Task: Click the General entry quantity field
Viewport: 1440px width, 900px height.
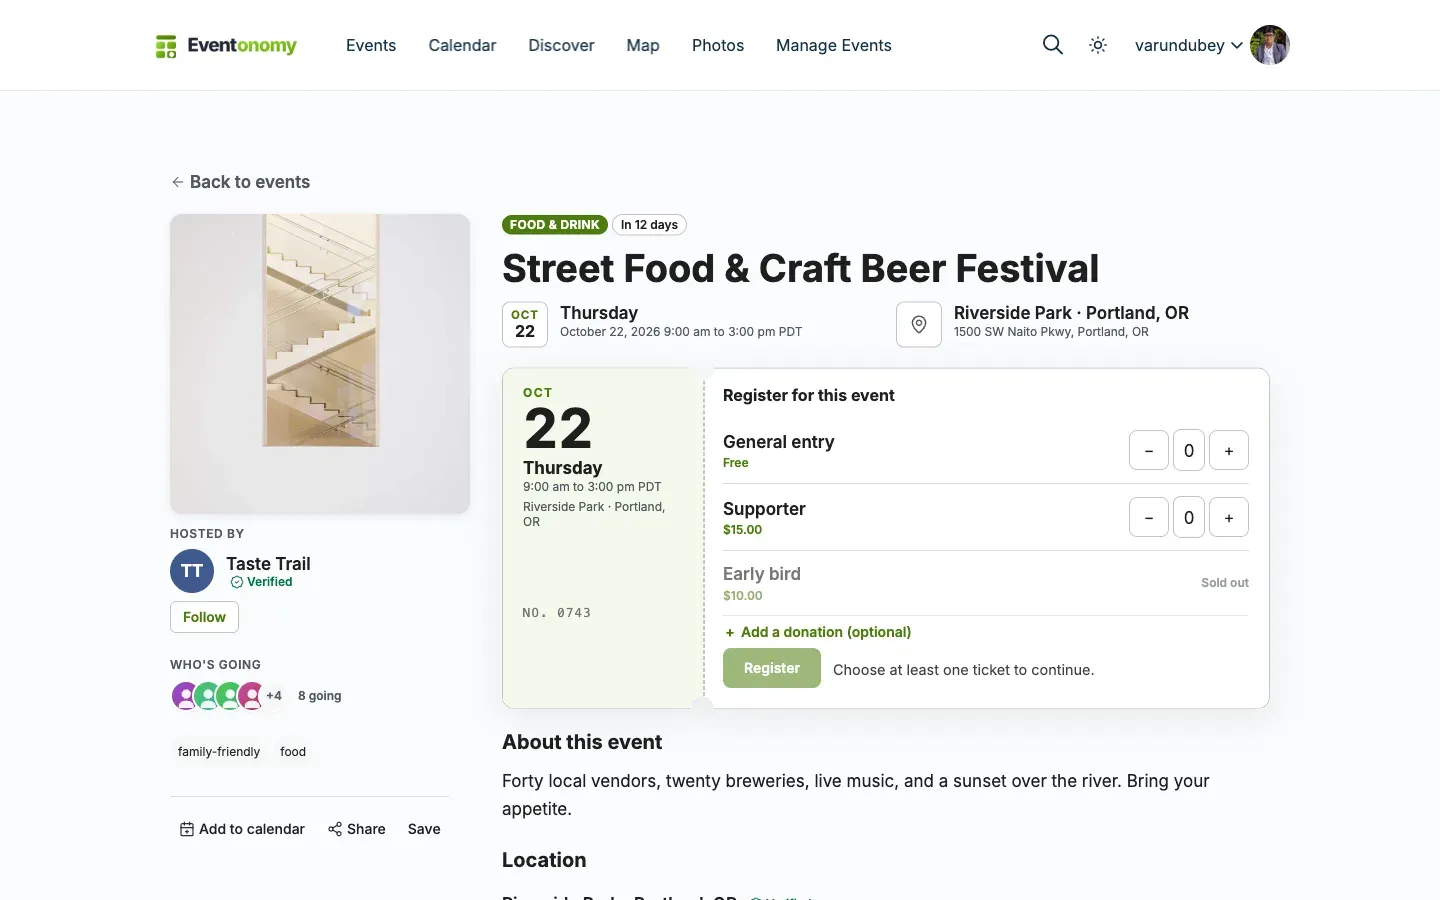Action: point(1189,450)
